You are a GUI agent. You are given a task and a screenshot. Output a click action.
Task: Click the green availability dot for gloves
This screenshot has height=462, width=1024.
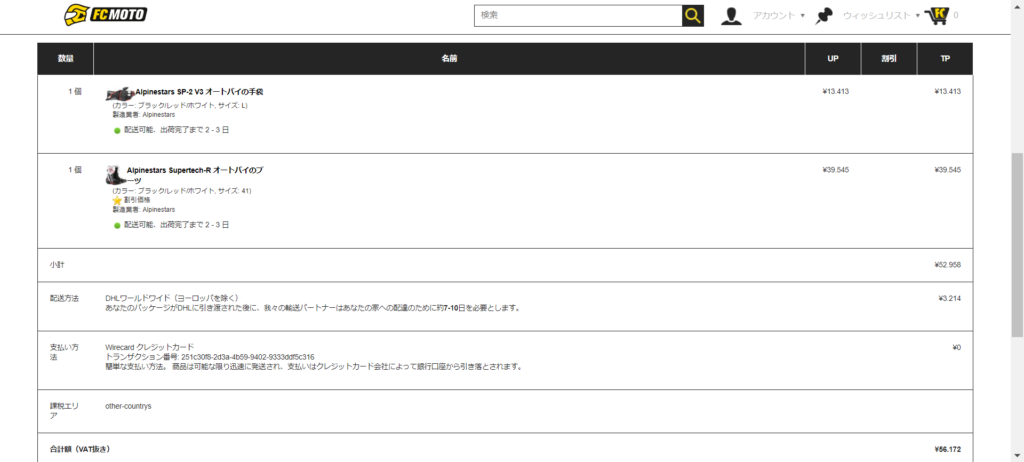coord(118,130)
